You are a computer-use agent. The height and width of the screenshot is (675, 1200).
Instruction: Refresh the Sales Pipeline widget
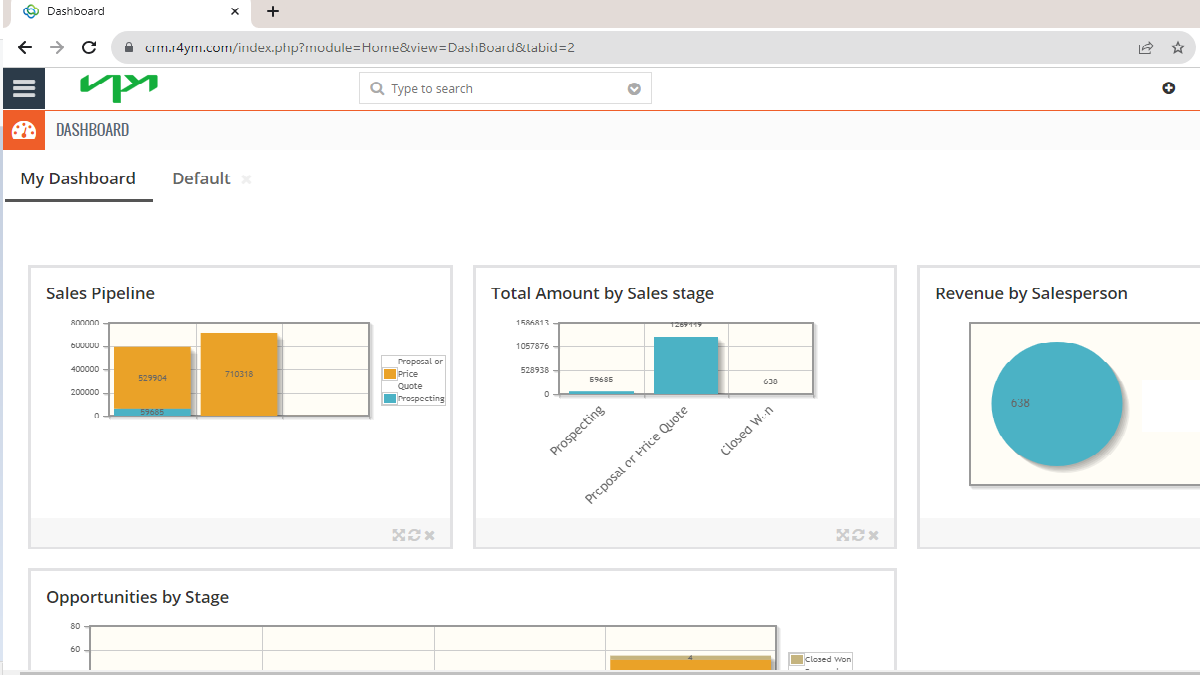[414, 535]
